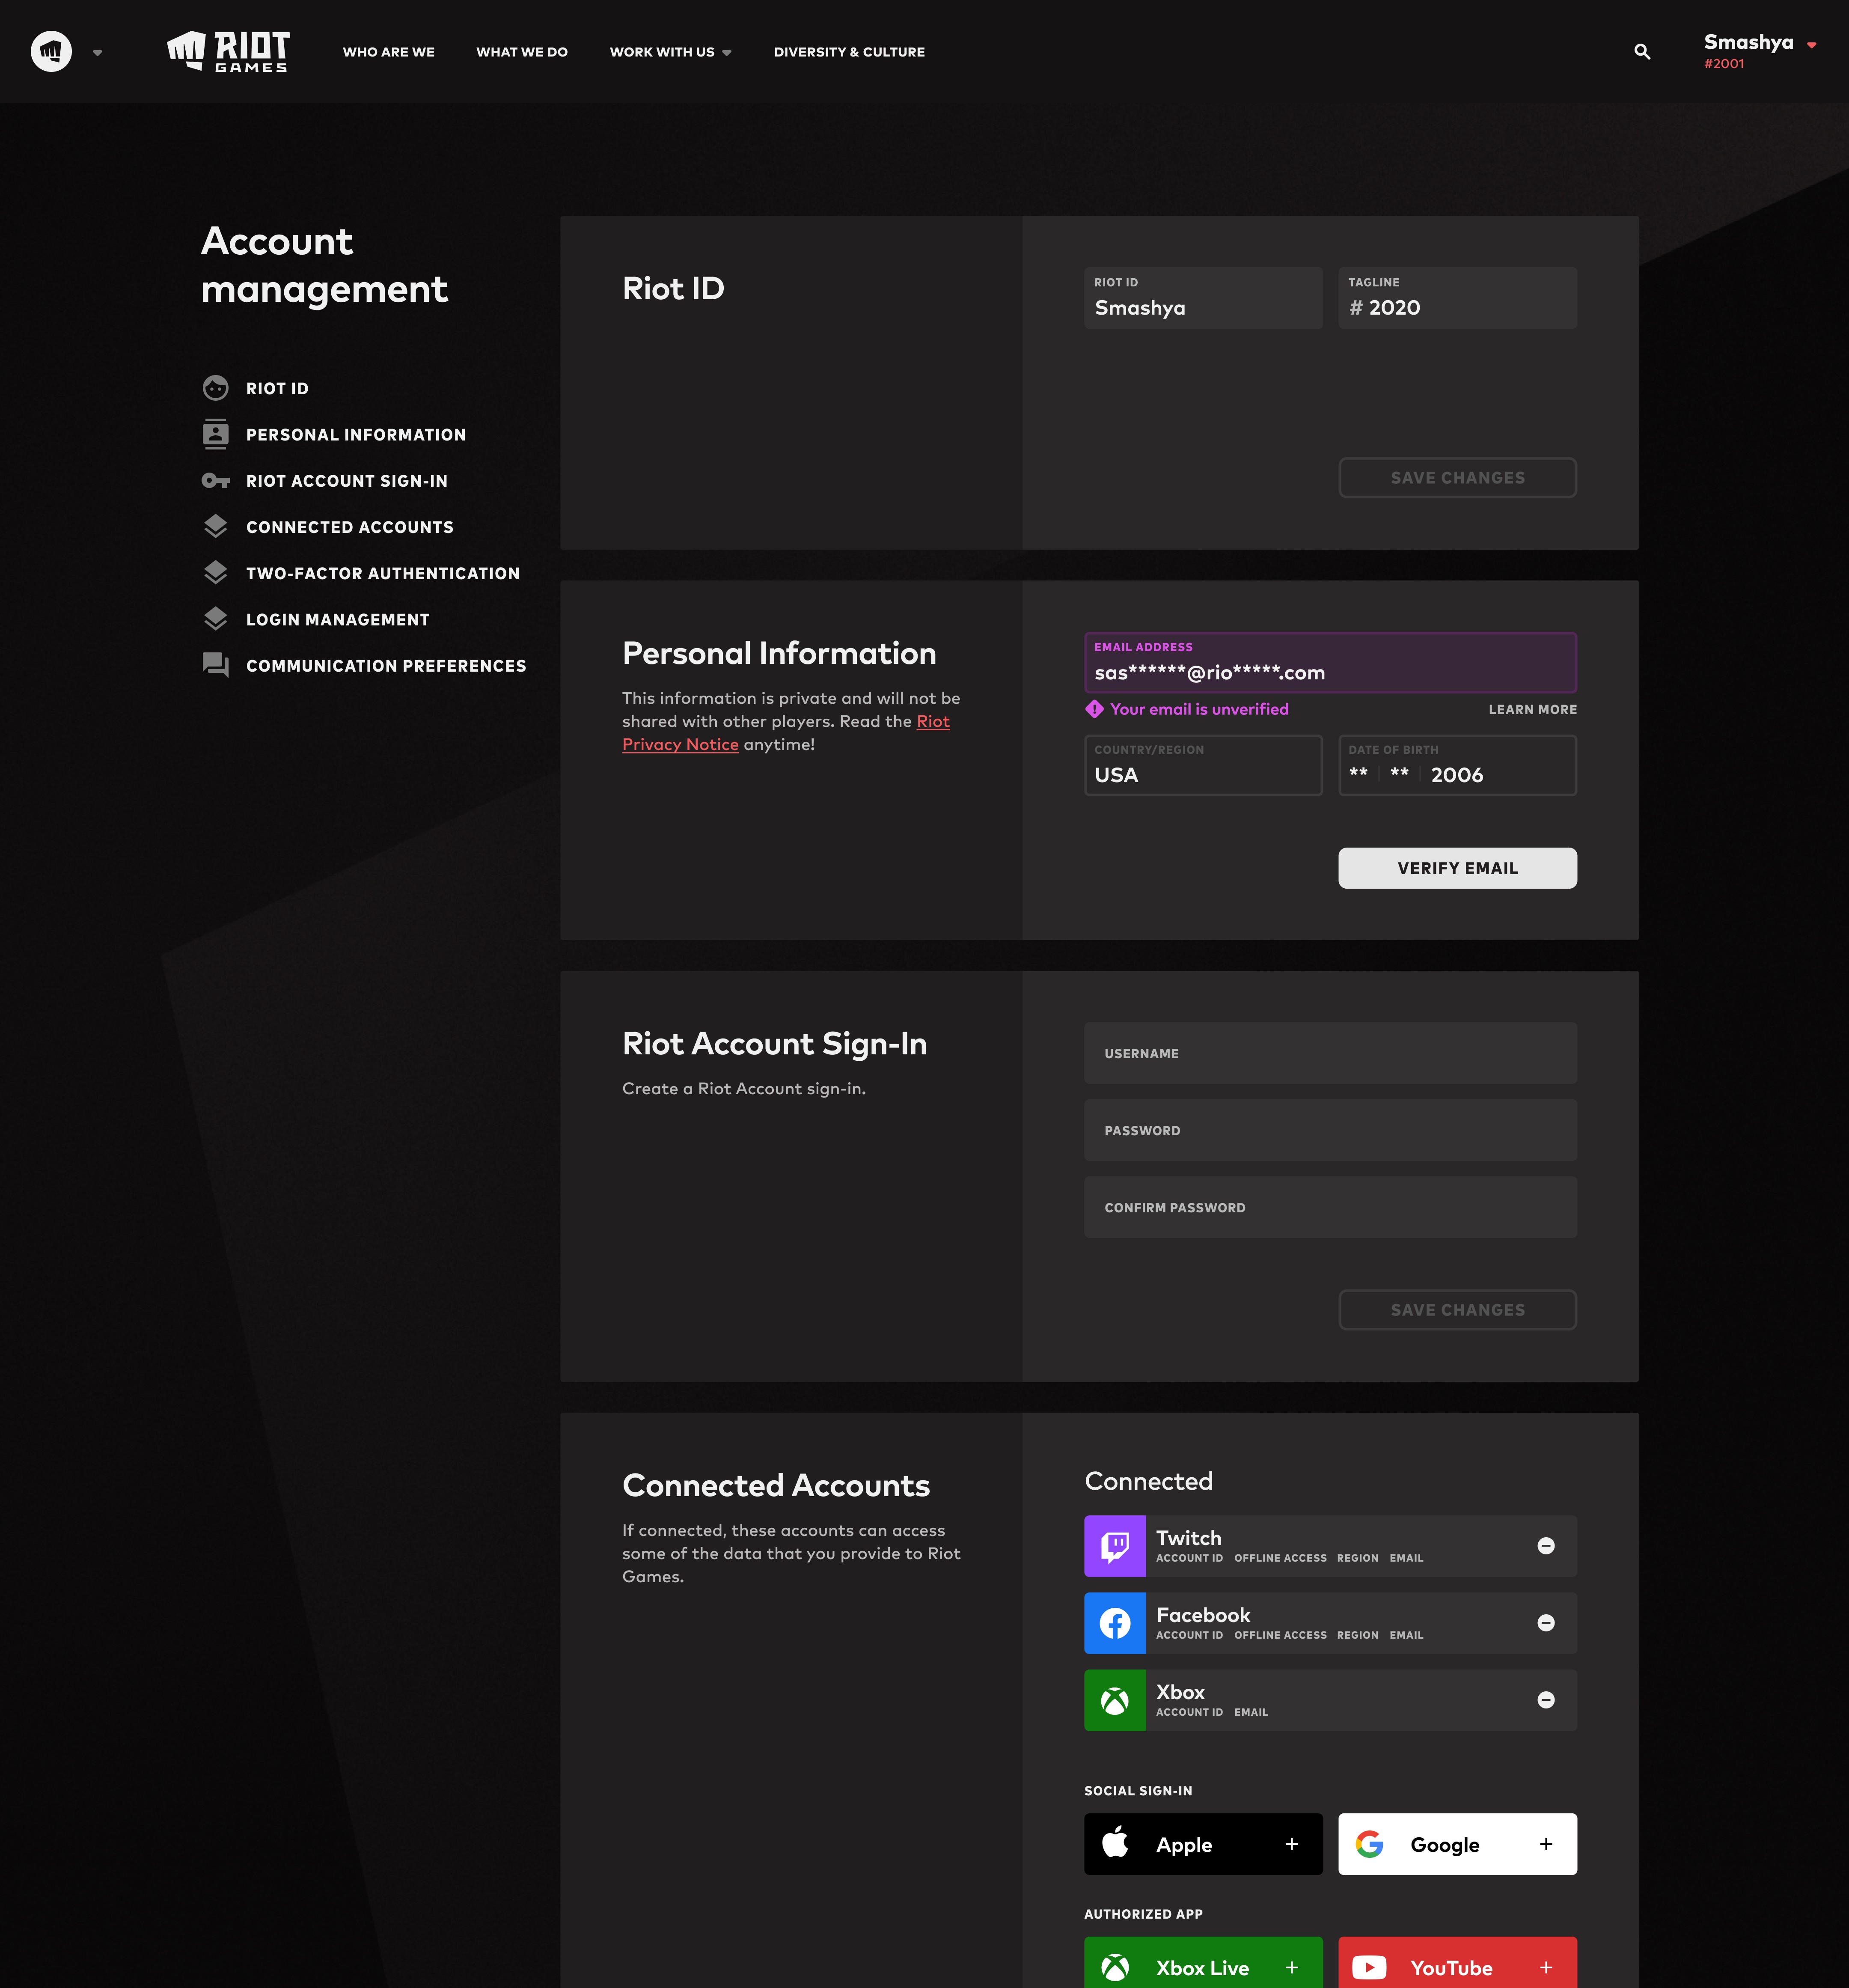Screen dimensions: 1849x1988
Task: Click the Riot Games header logo
Action: point(228,51)
